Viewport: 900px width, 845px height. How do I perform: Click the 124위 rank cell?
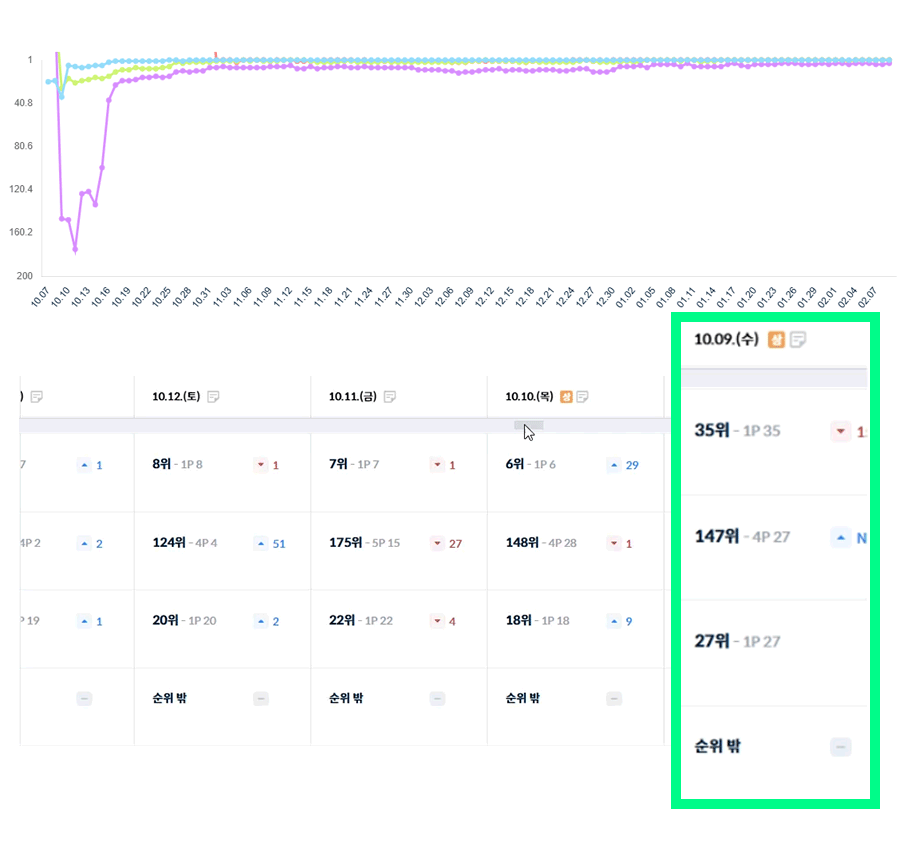(x=169, y=543)
